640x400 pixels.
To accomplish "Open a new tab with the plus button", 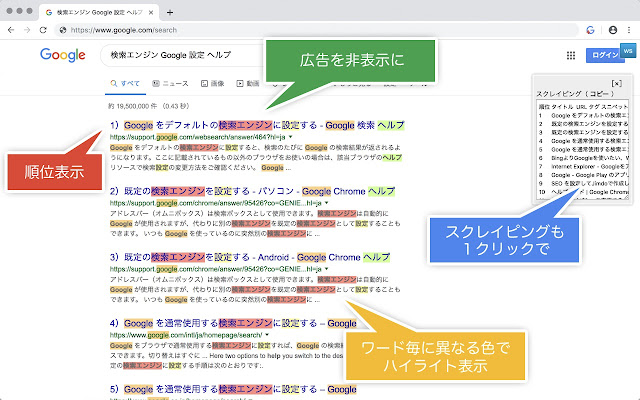I will [x=170, y=12].
